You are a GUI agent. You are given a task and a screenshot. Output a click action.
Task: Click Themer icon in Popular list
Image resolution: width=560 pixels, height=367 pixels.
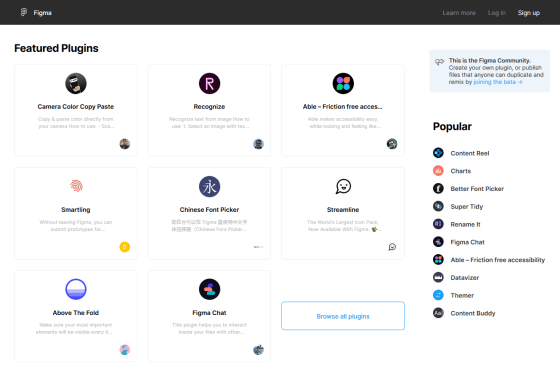pyautogui.click(x=438, y=295)
